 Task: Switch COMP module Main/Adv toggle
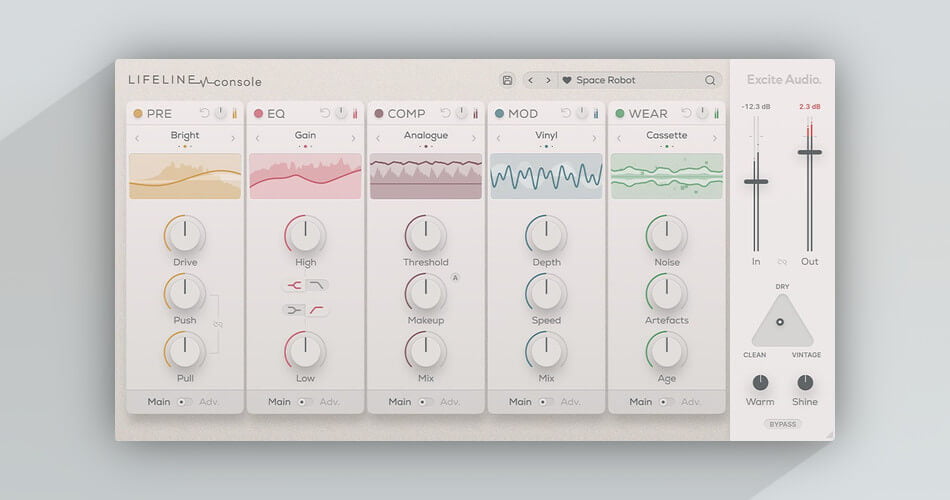(425, 402)
